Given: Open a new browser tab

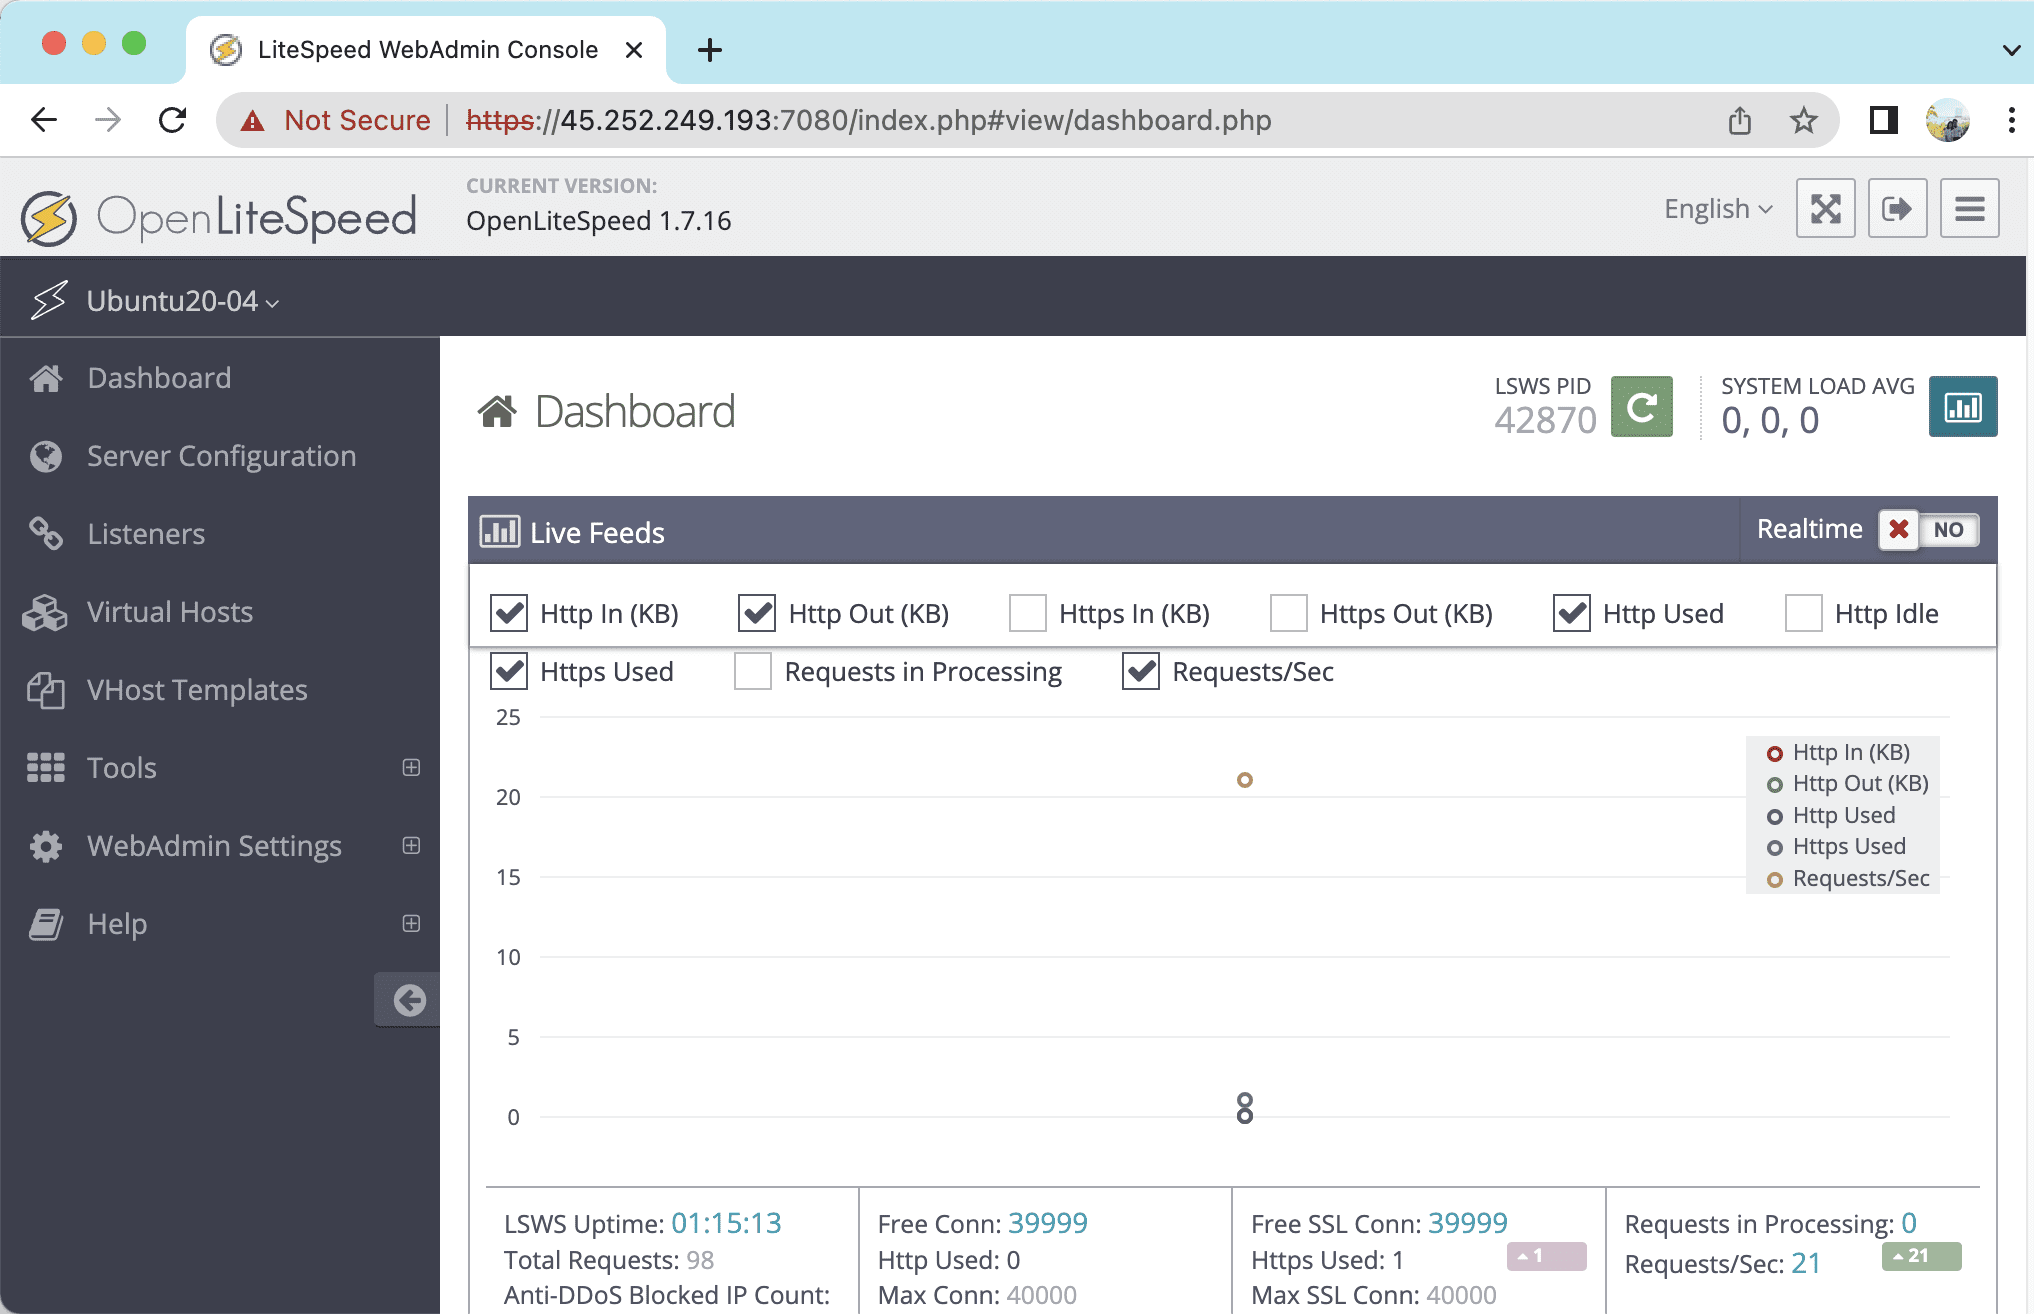Looking at the screenshot, I should [x=710, y=50].
